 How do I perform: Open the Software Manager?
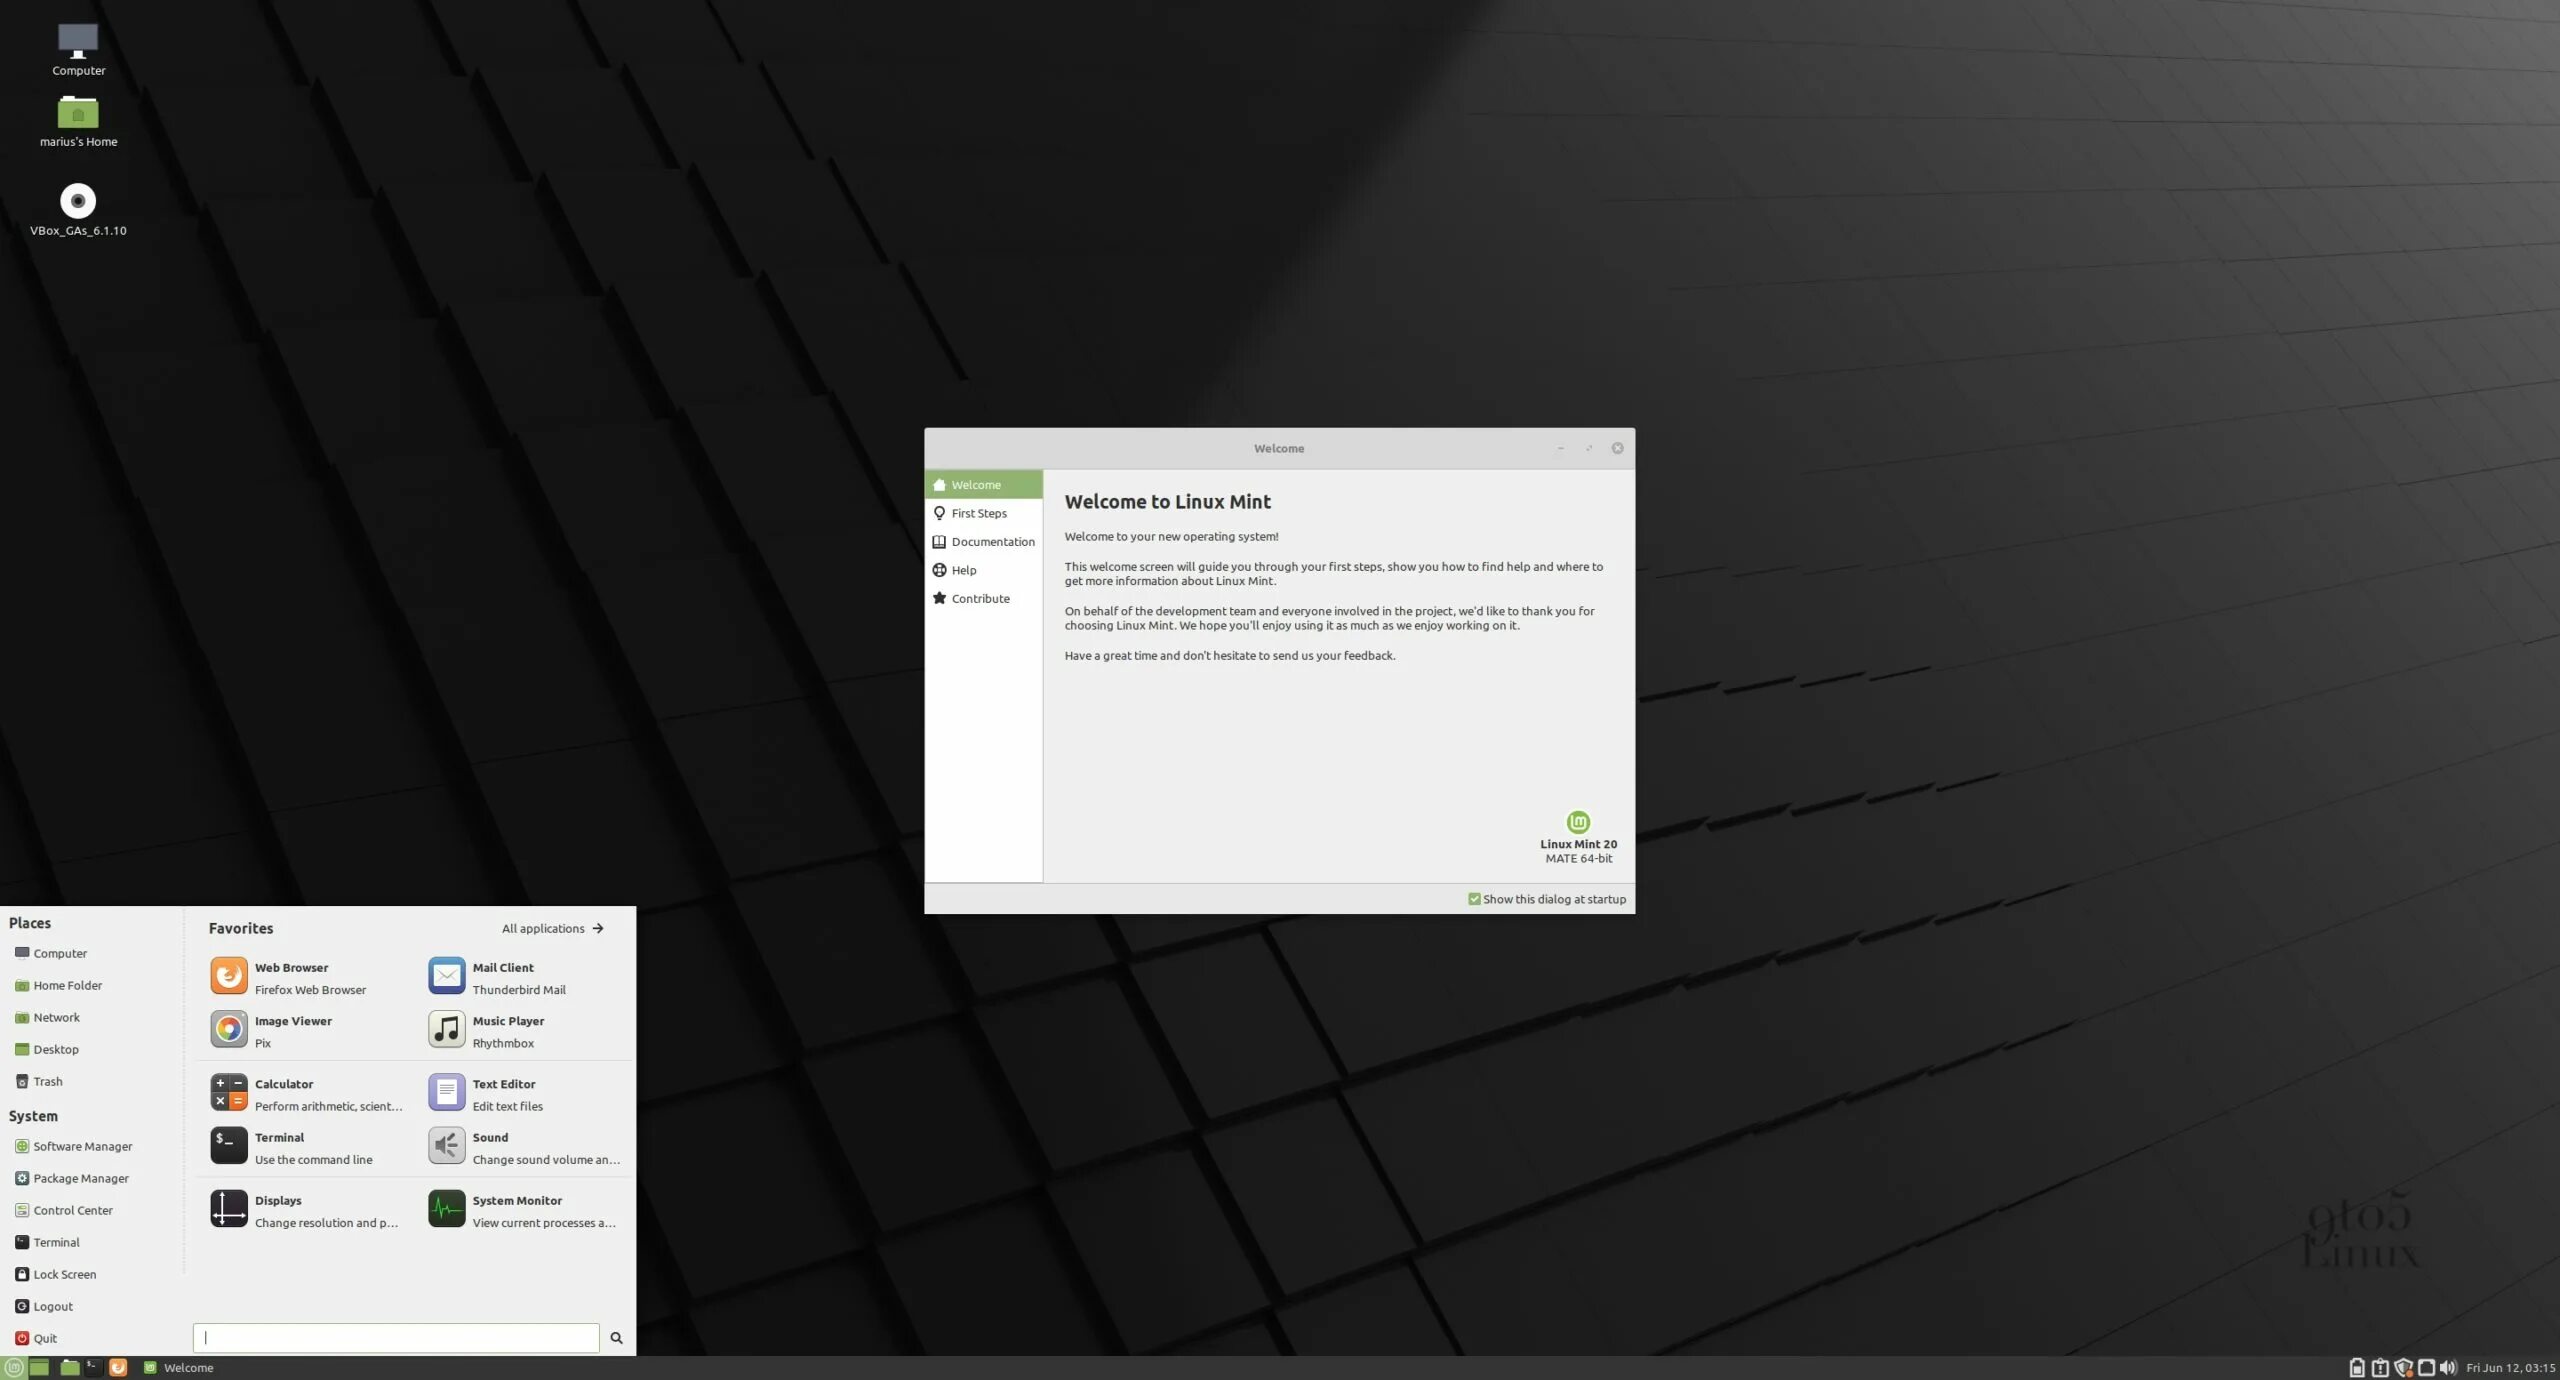pos(82,1146)
